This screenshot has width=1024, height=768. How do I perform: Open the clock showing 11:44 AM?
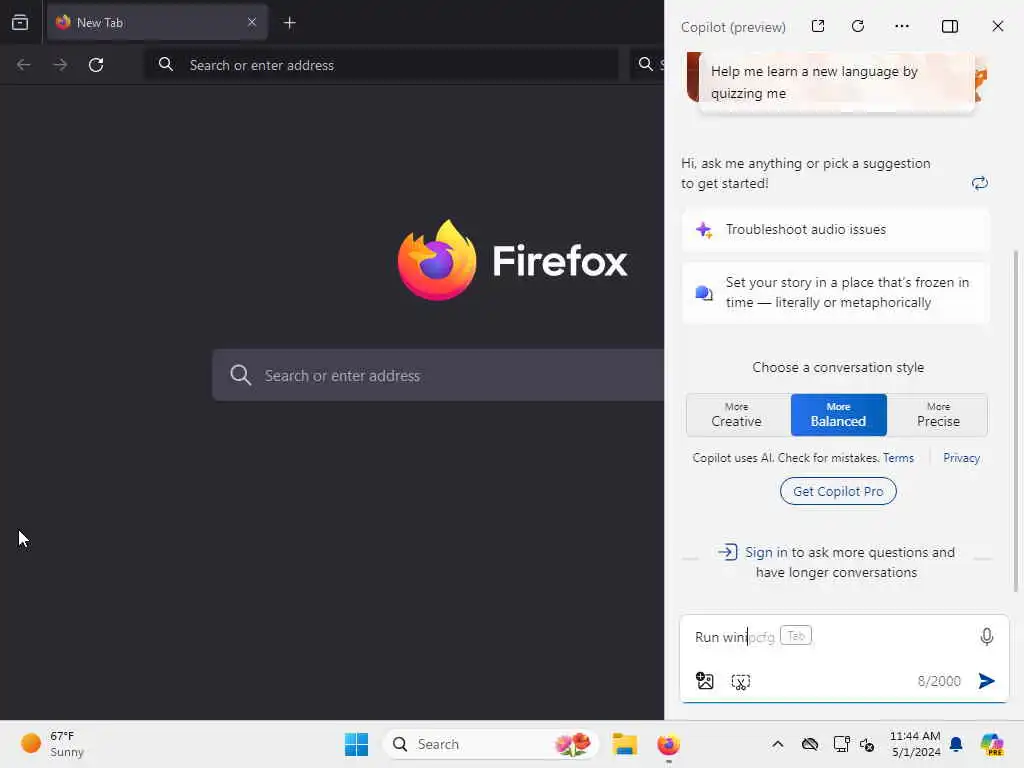pos(915,744)
